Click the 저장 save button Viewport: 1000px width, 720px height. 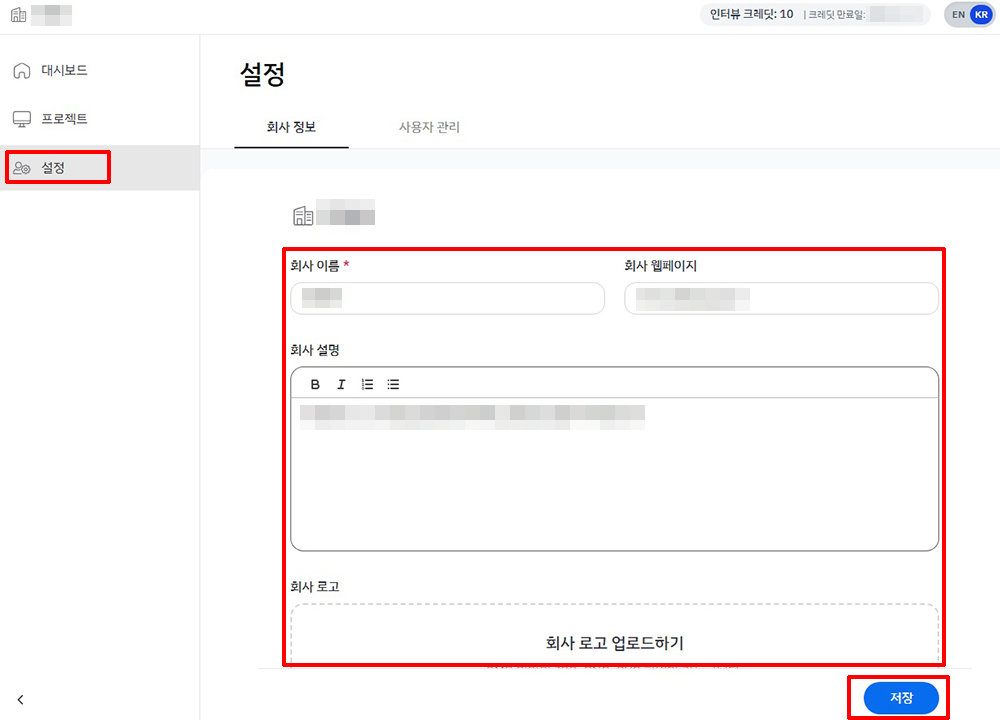899,697
